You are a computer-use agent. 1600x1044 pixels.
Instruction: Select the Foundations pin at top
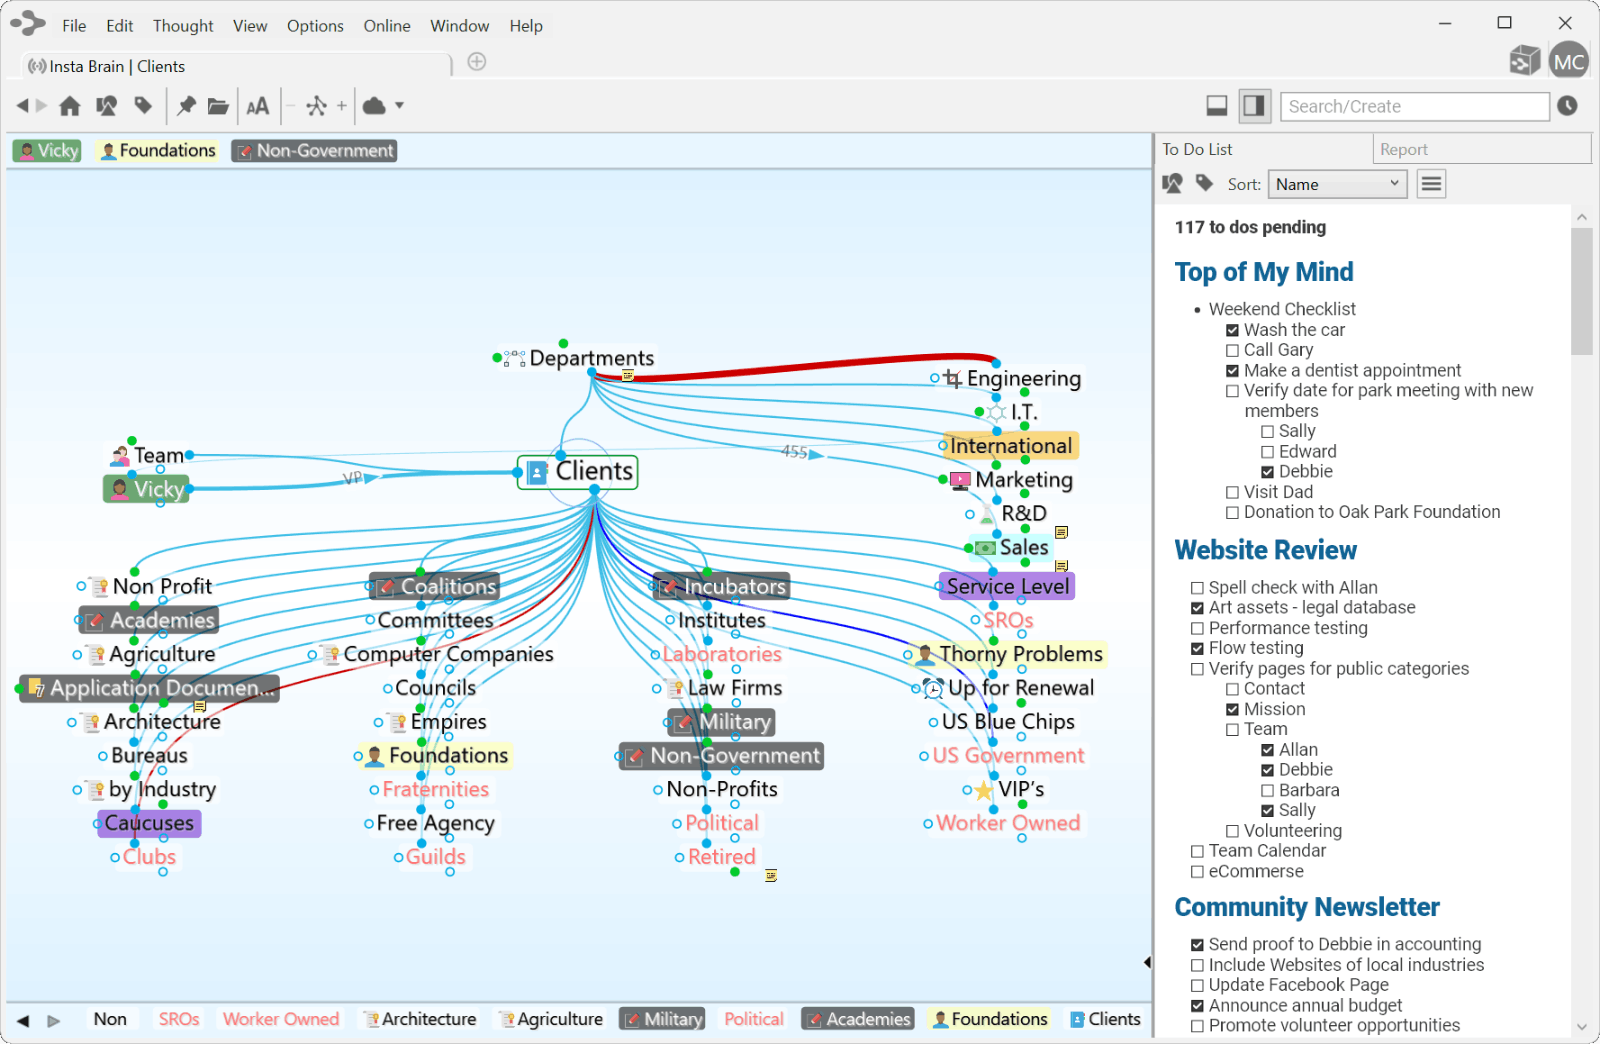click(x=158, y=151)
